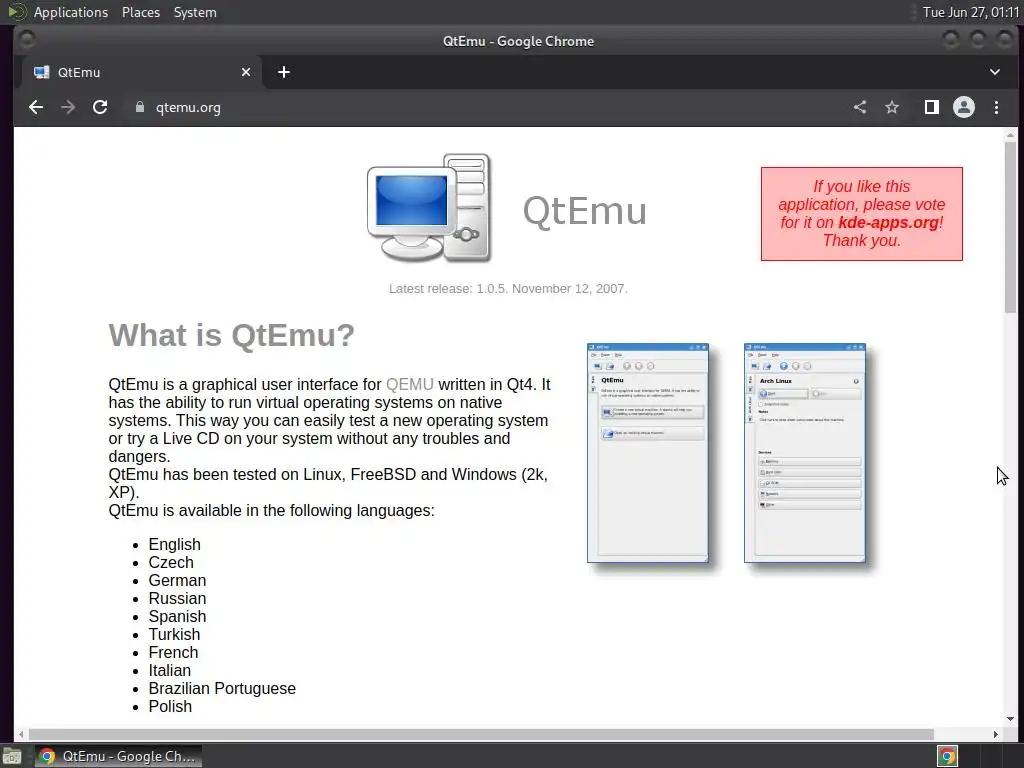Click the horizontal scrollbar thumb

click(x=481, y=734)
